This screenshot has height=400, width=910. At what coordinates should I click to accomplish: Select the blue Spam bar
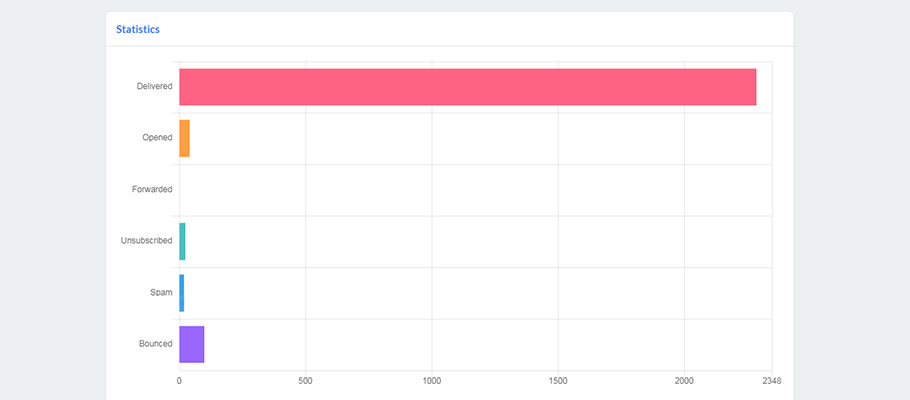click(182, 292)
